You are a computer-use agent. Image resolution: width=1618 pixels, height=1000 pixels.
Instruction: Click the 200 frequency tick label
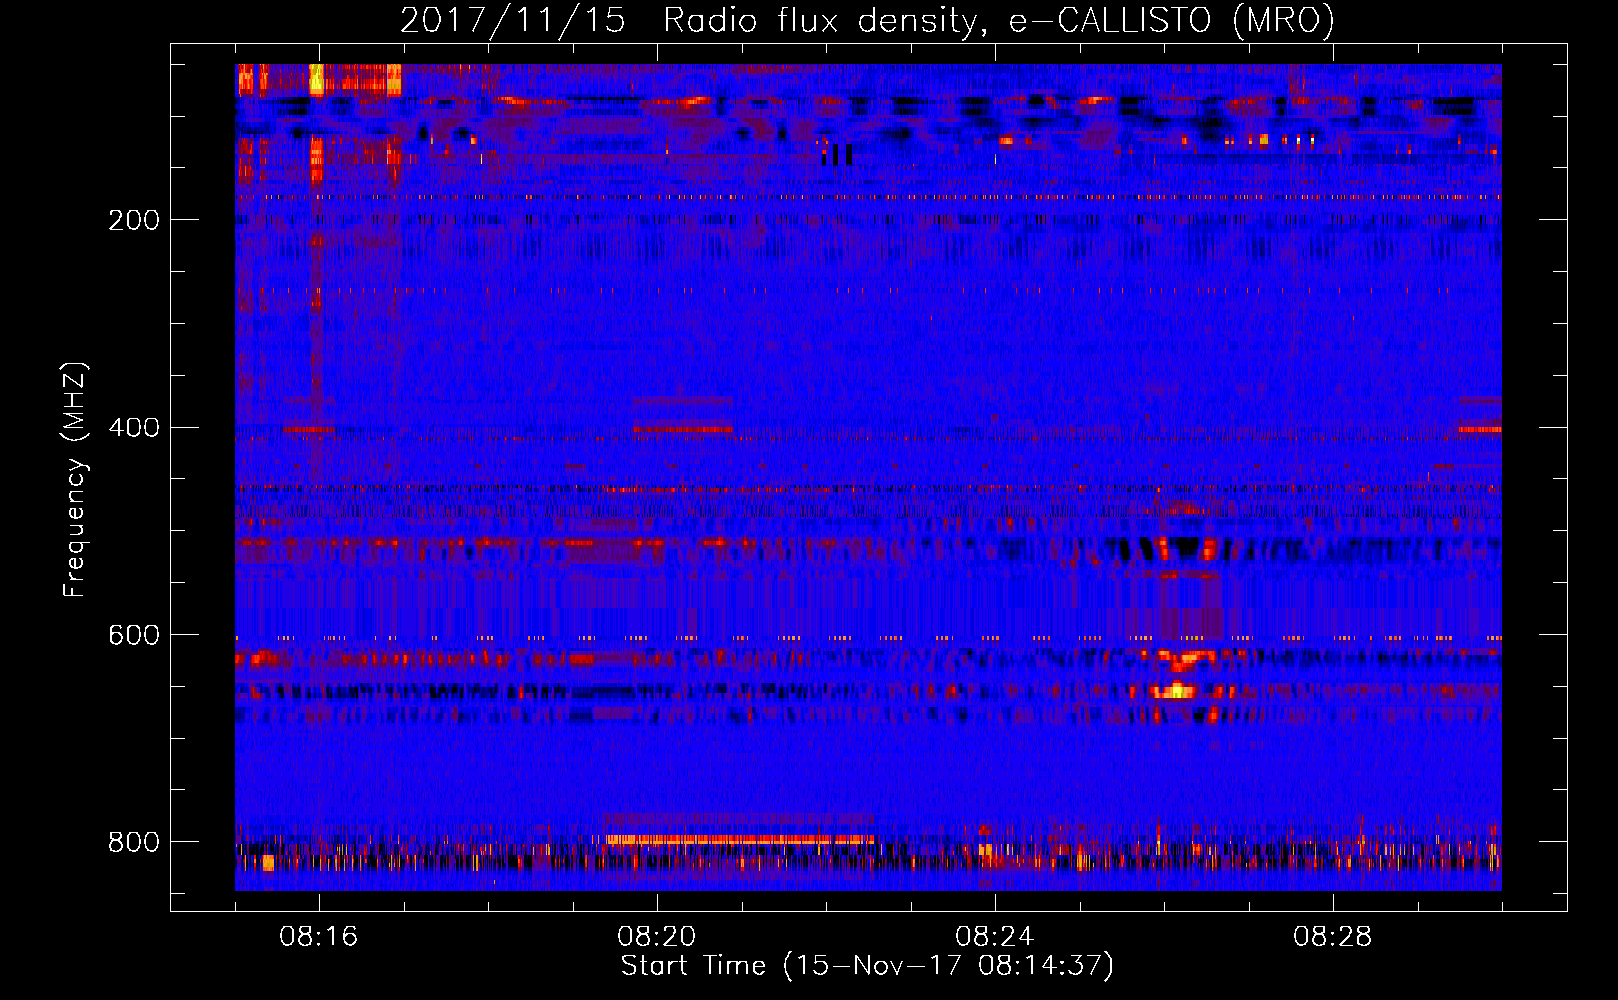click(x=134, y=220)
